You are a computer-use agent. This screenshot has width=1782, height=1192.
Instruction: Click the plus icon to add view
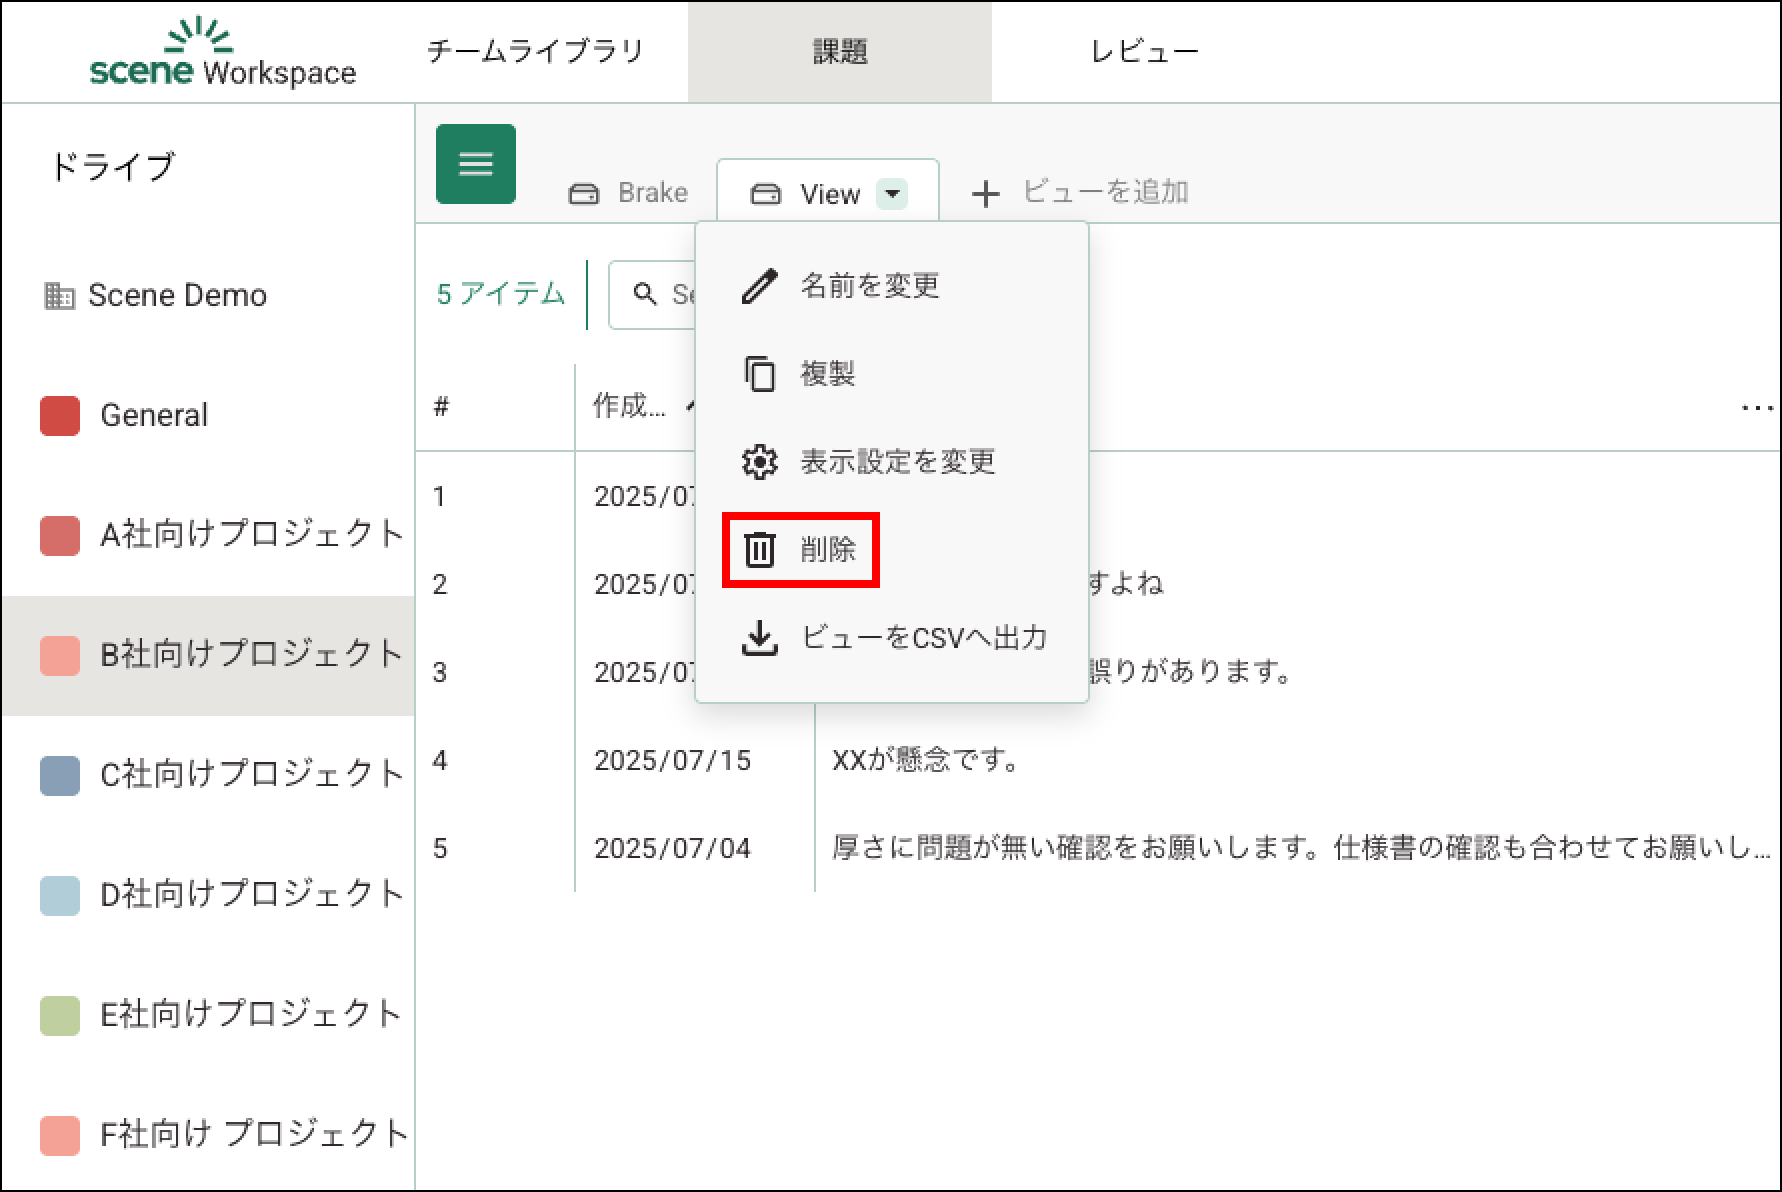click(985, 194)
